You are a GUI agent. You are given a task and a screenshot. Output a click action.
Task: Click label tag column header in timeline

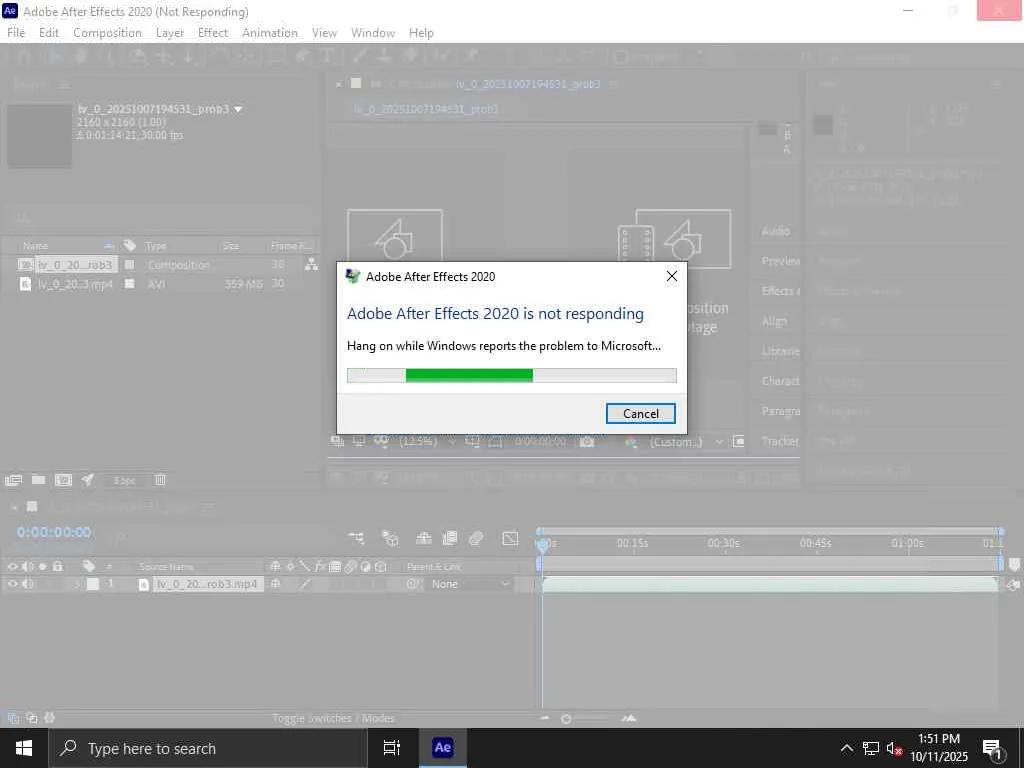[89, 566]
